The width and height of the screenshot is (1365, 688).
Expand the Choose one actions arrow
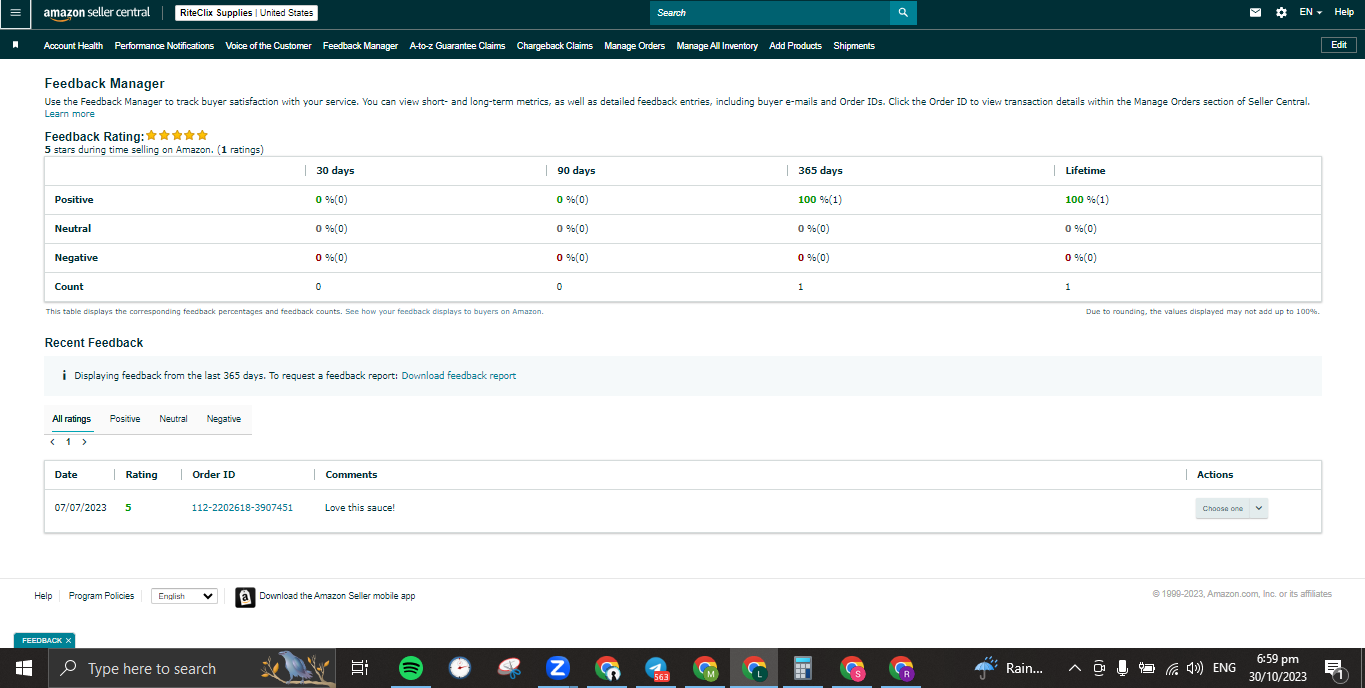click(1259, 508)
